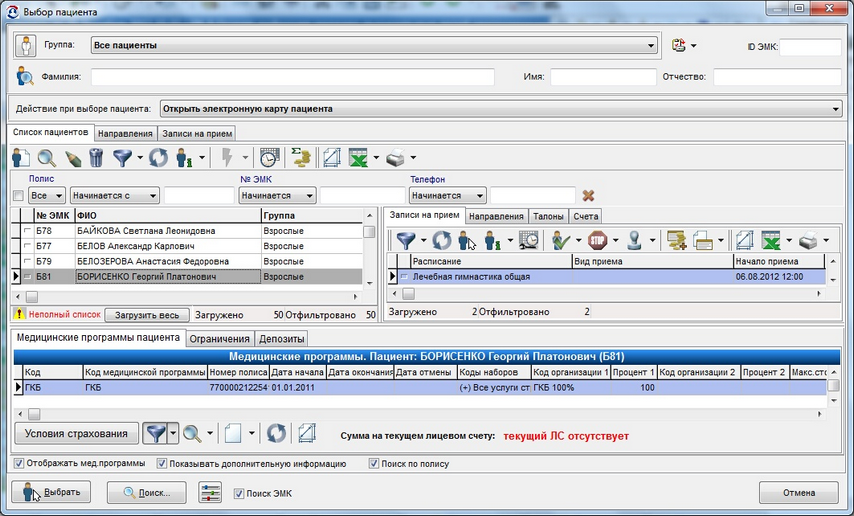The width and height of the screenshot is (854, 516).
Task: Click the printer icon in patient list toolbar
Action: pos(395,158)
